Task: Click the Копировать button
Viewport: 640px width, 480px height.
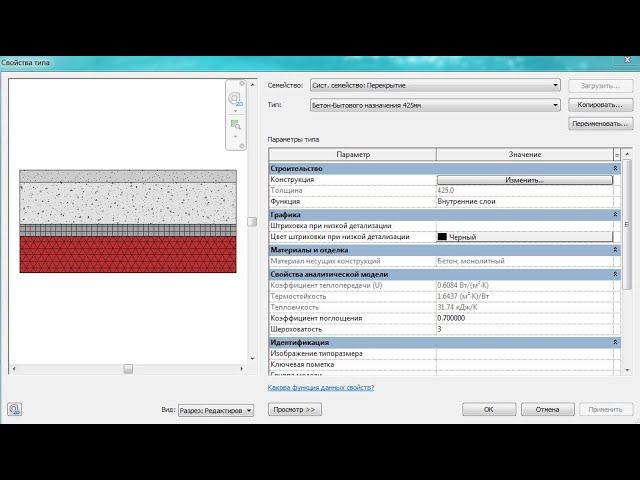Action: tap(600, 105)
